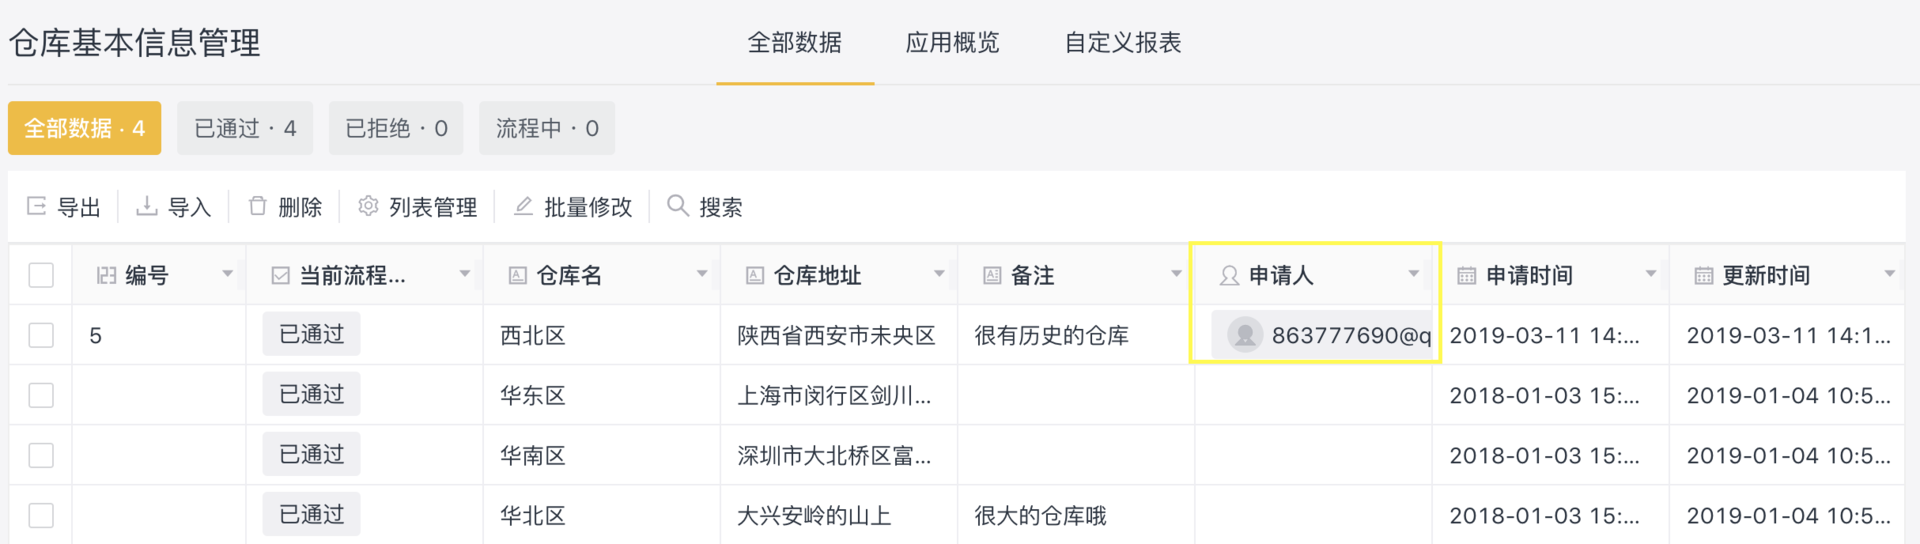Check the row for 华南区
The width and height of the screenshot is (1920, 544).
click(x=41, y=455)
